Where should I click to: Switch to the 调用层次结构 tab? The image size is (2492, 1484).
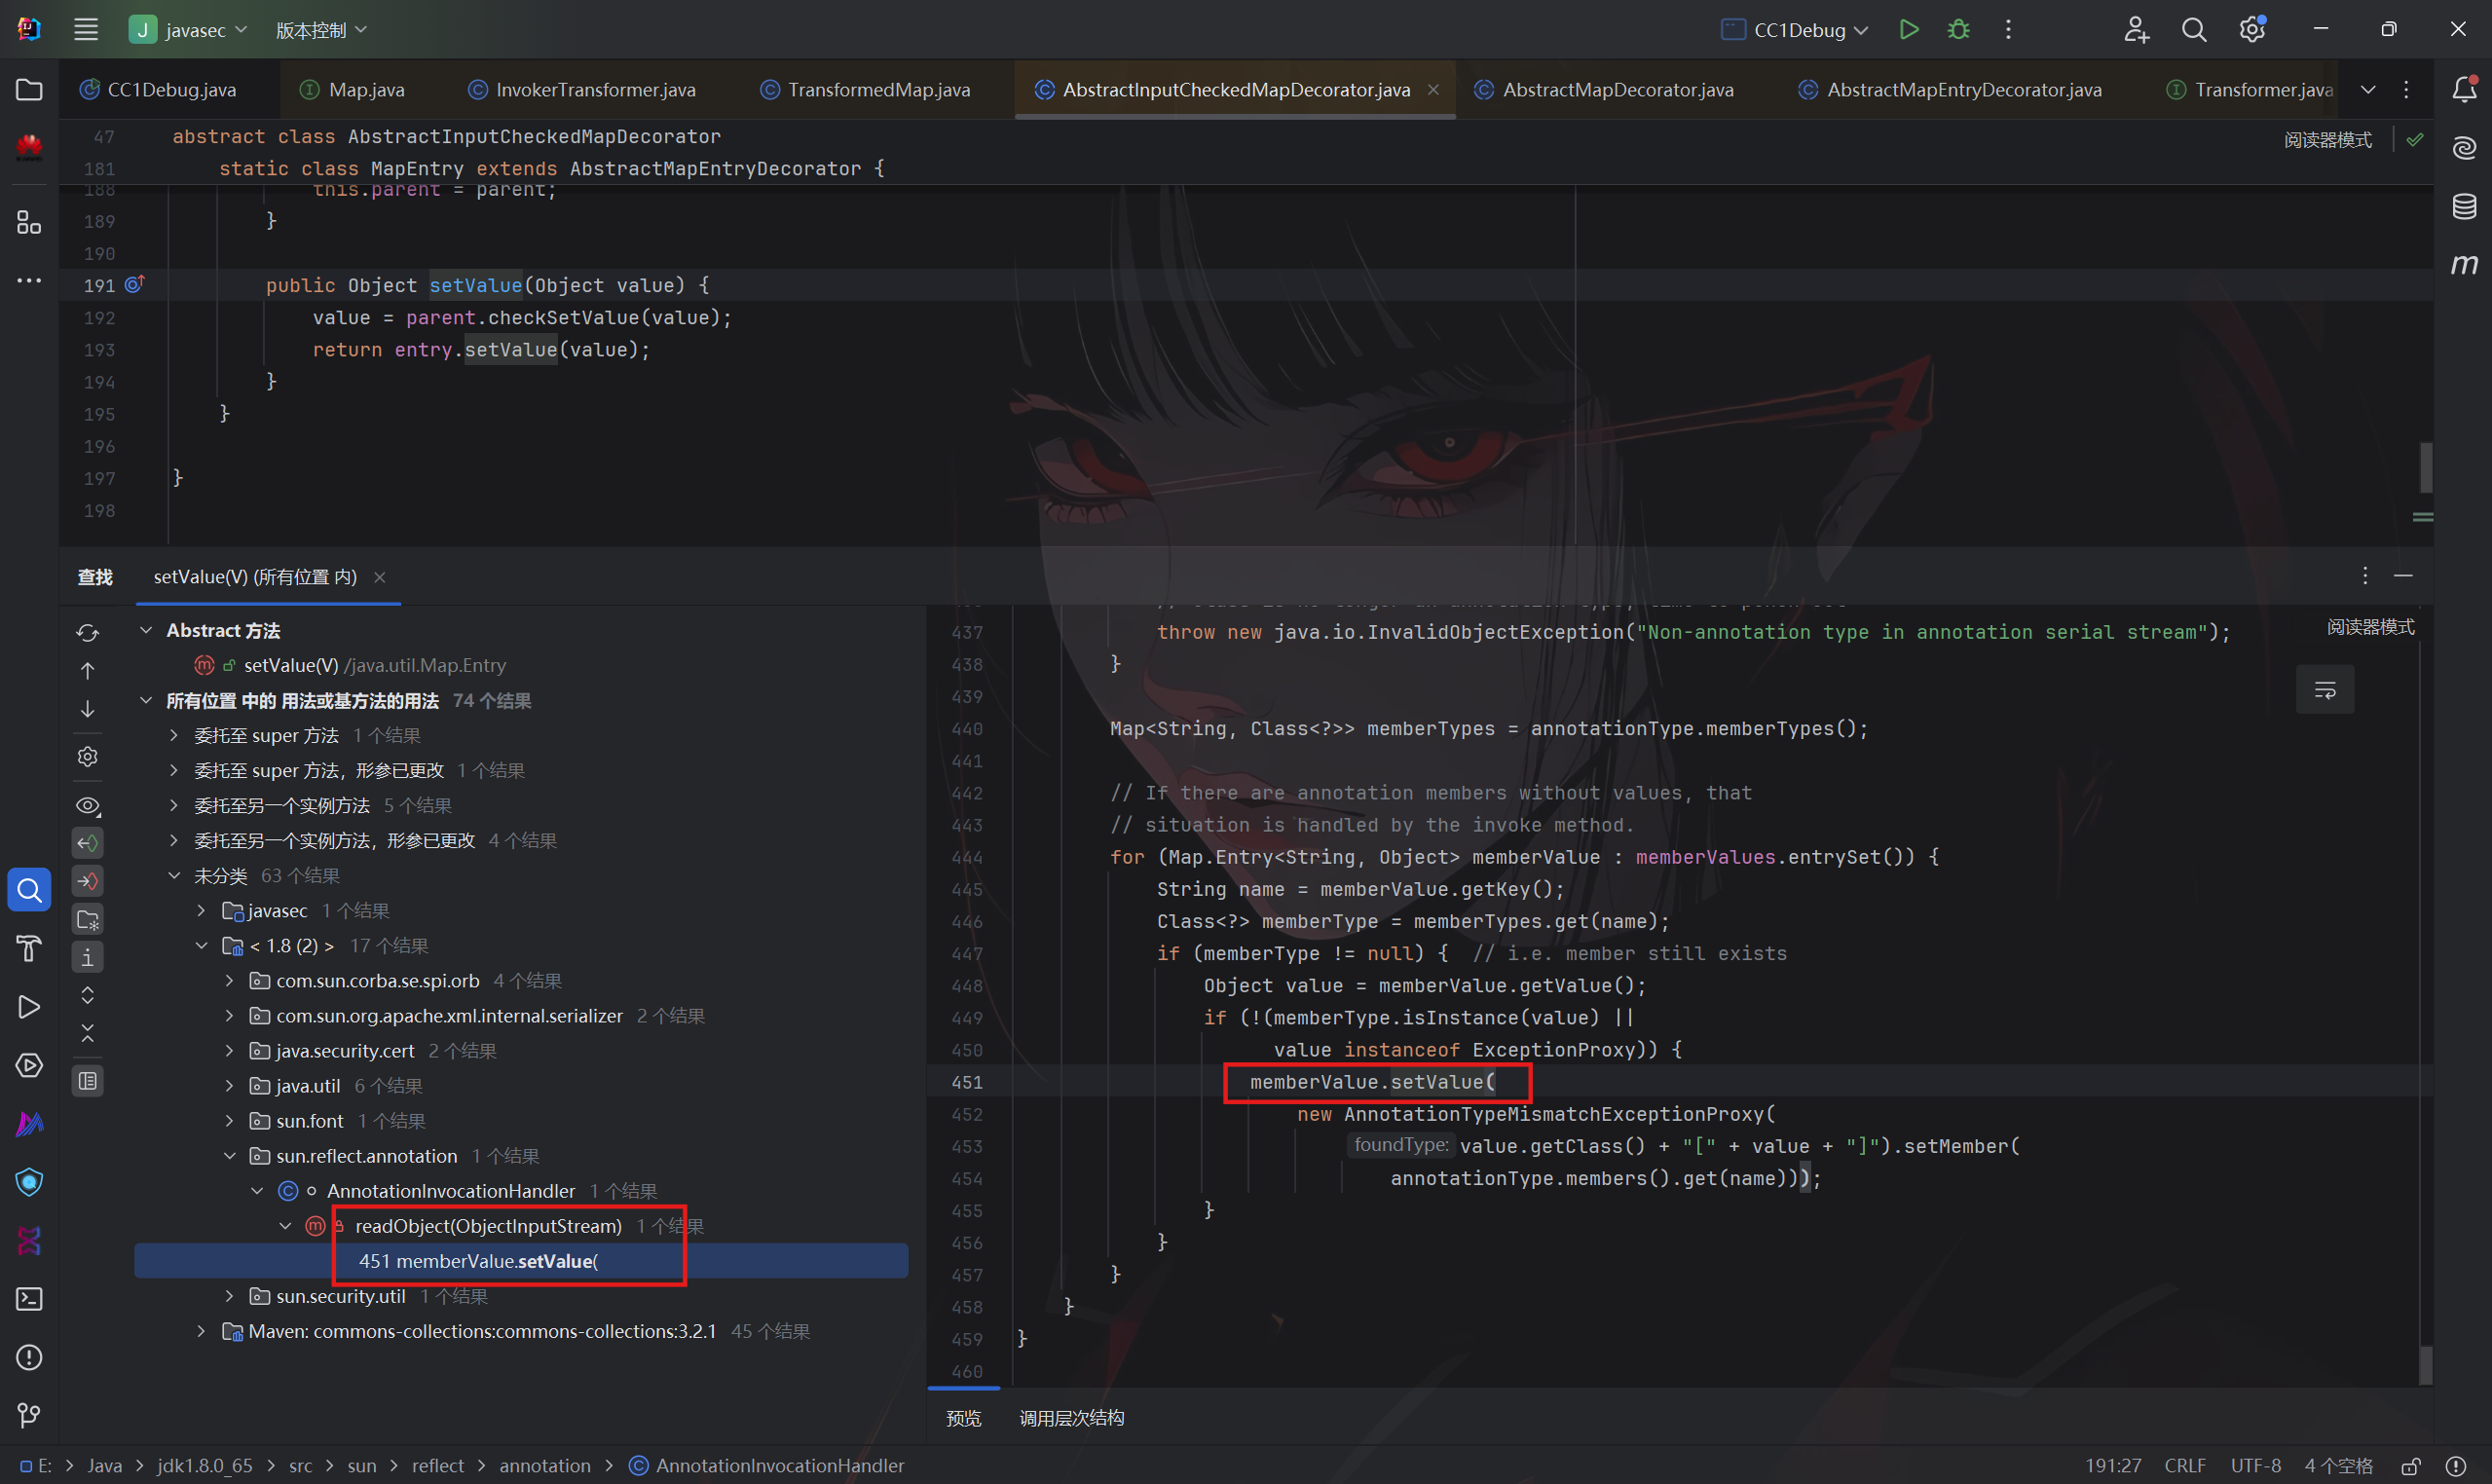pyautogui.click(x=1071, y=1418)
